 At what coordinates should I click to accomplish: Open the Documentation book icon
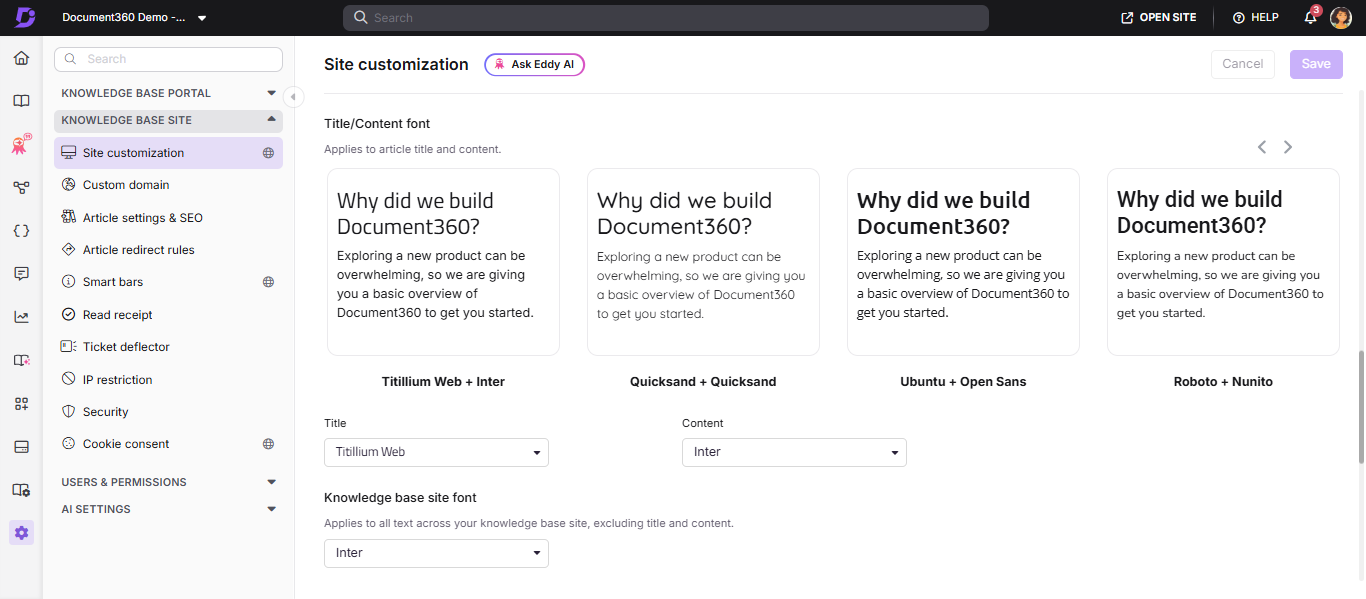tap(21, 101)
